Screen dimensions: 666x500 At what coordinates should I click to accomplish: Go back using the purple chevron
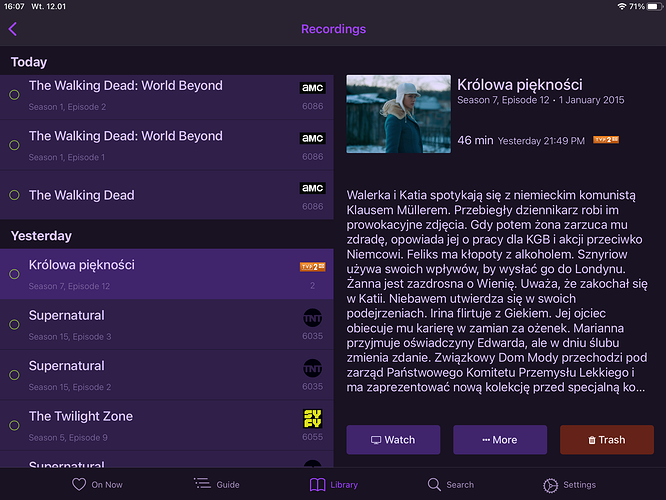[13, 30]
